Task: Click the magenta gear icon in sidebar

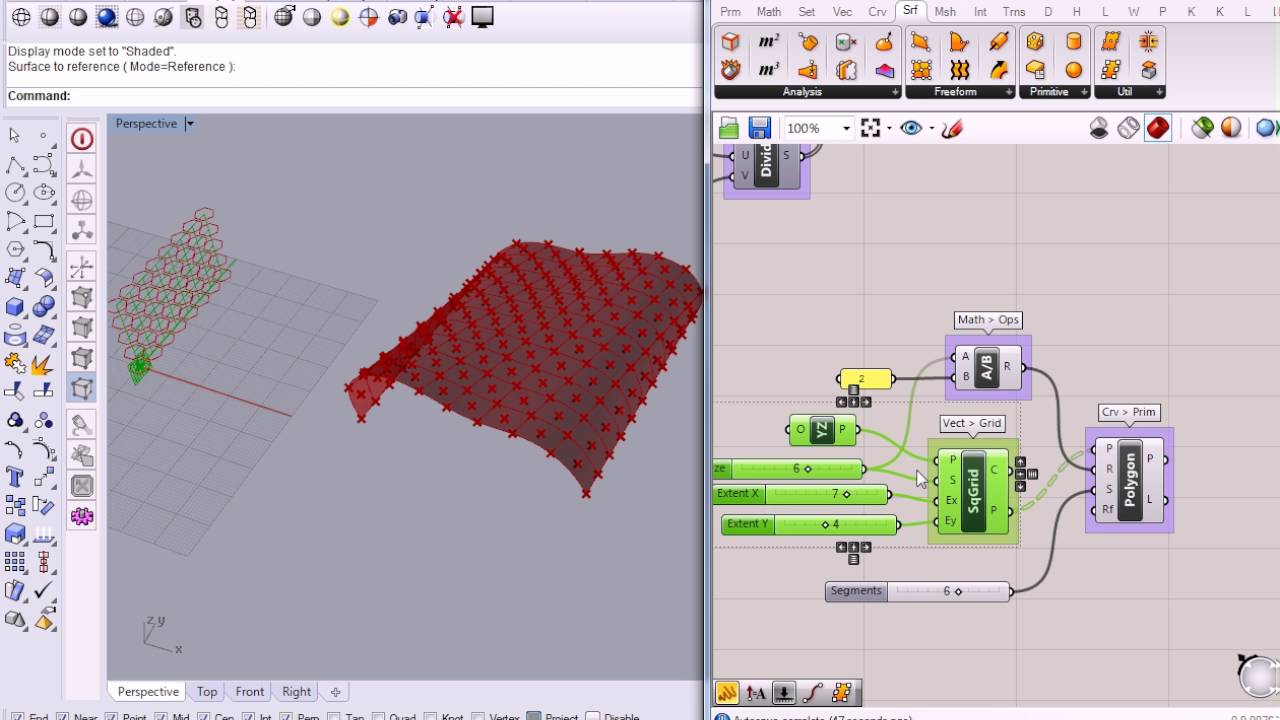Action: pyautogui.click(x=82, y=516)
